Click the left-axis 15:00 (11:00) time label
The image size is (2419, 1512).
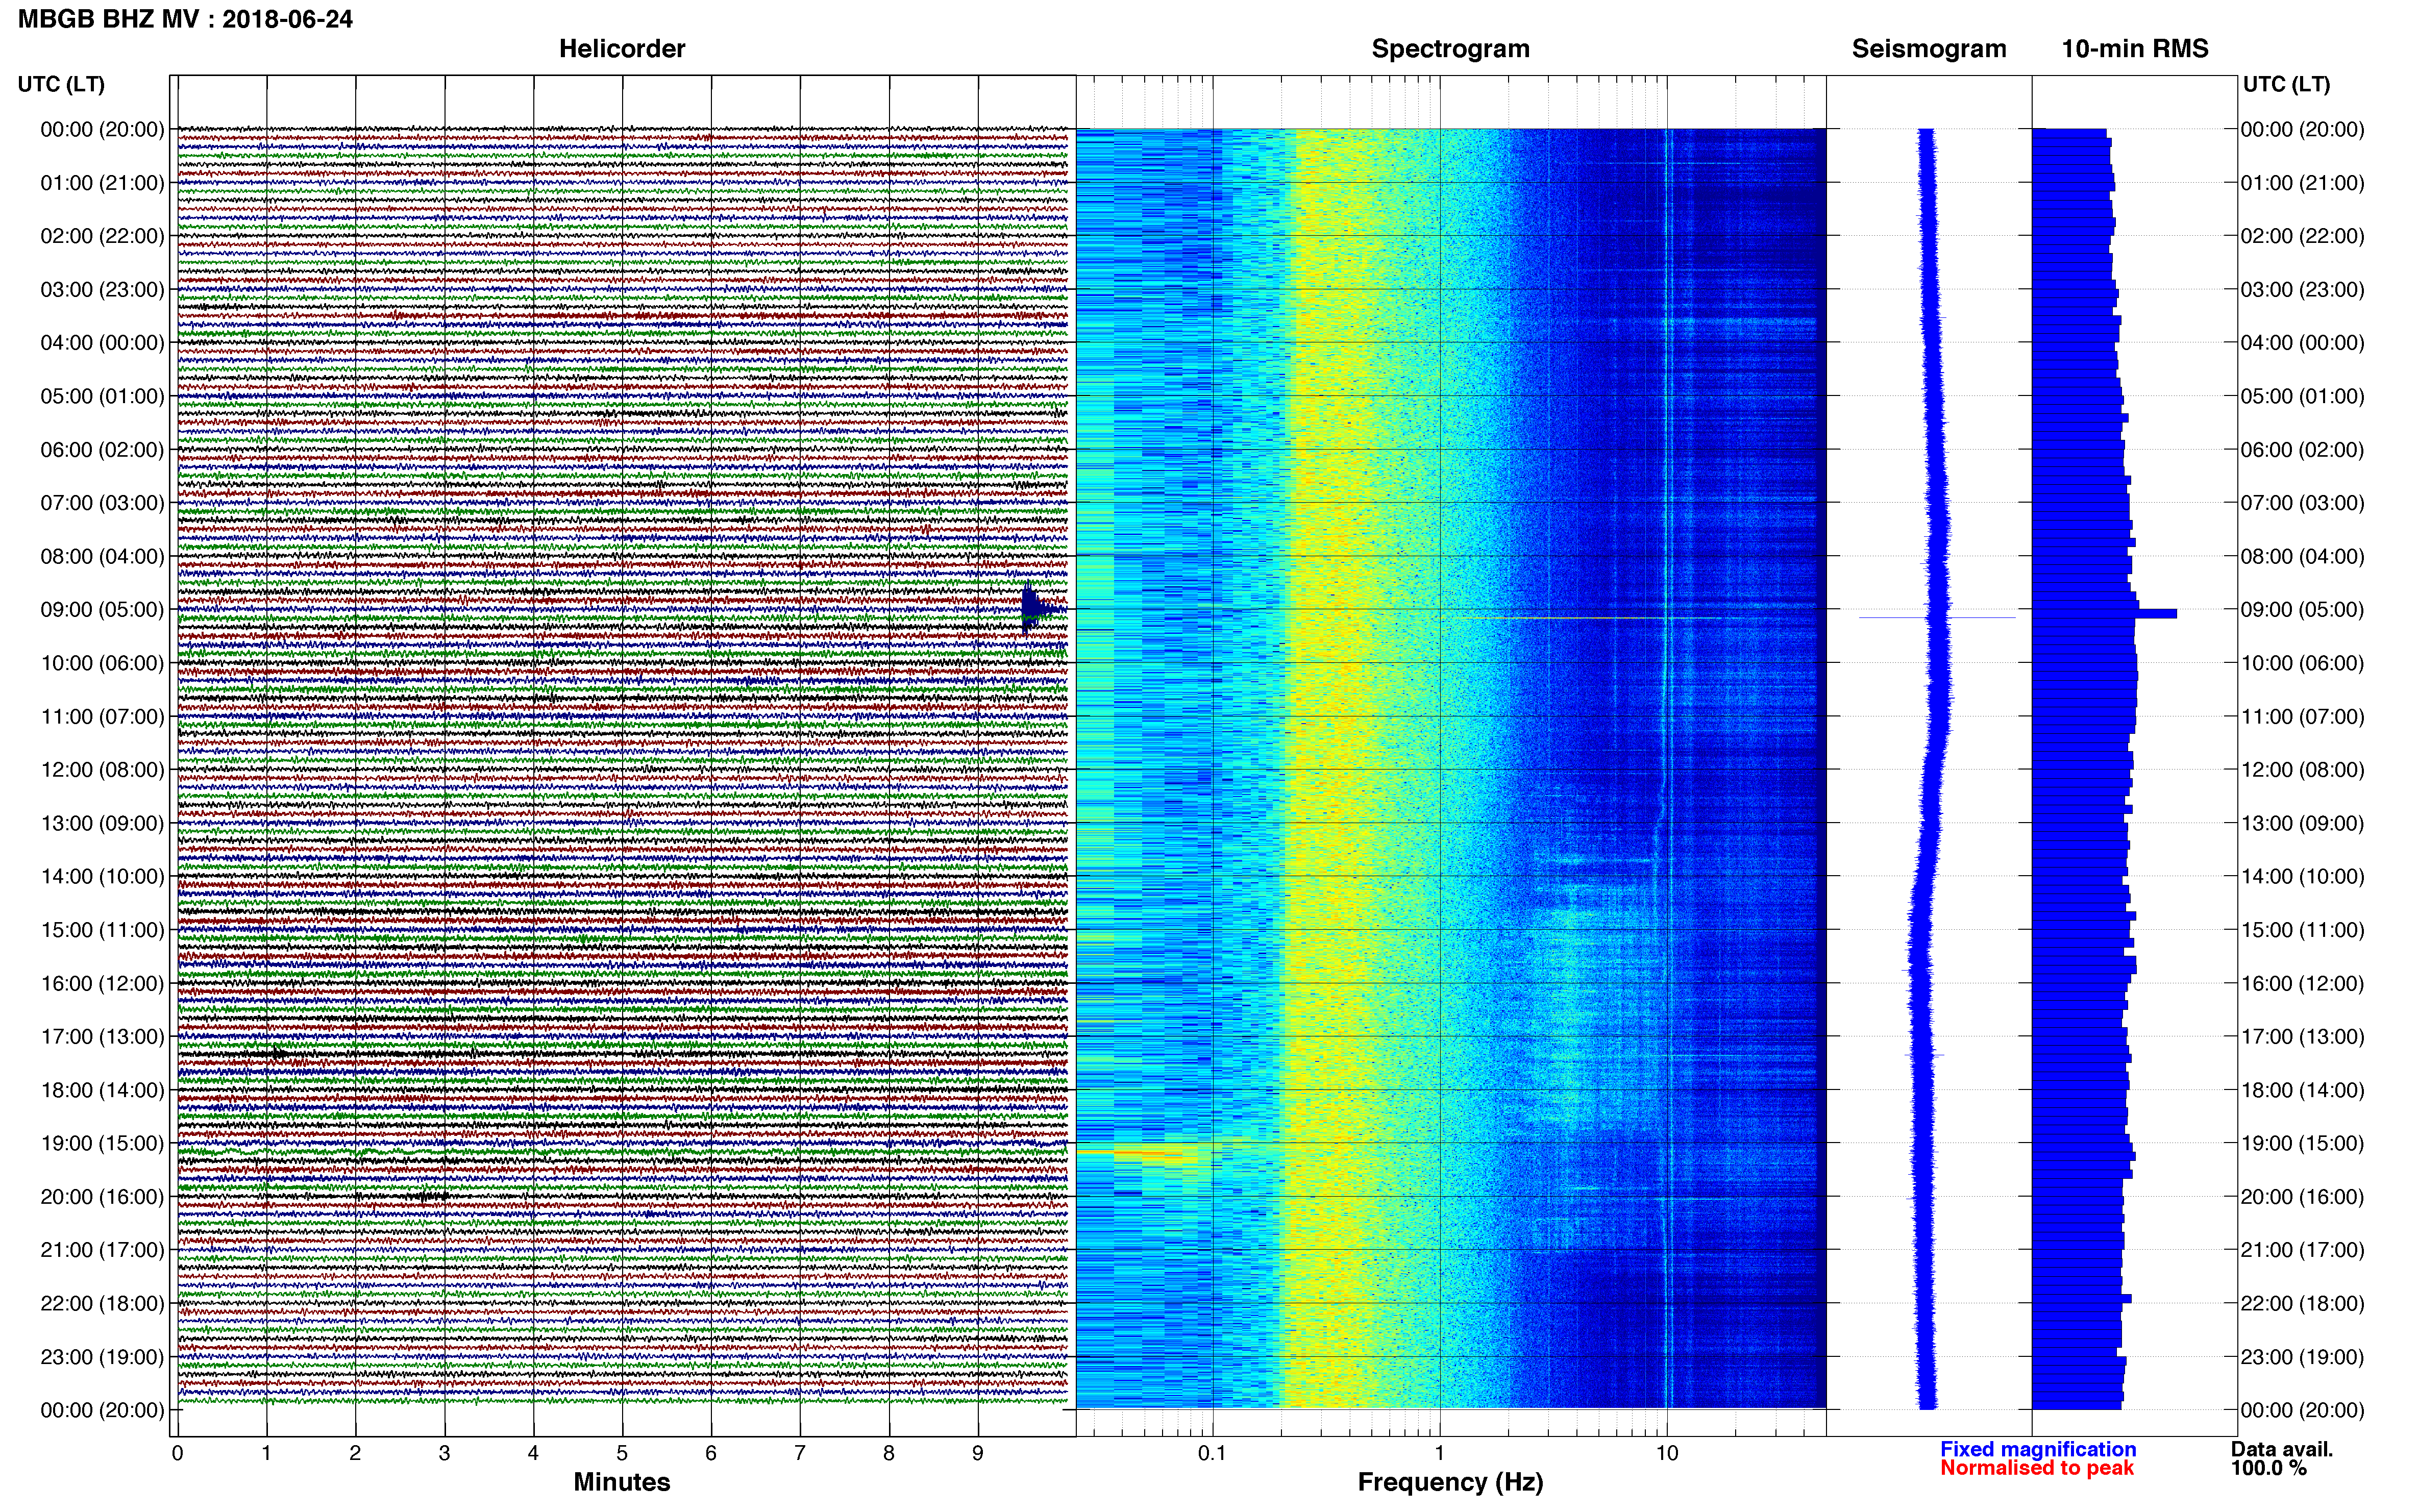[102, 929]
